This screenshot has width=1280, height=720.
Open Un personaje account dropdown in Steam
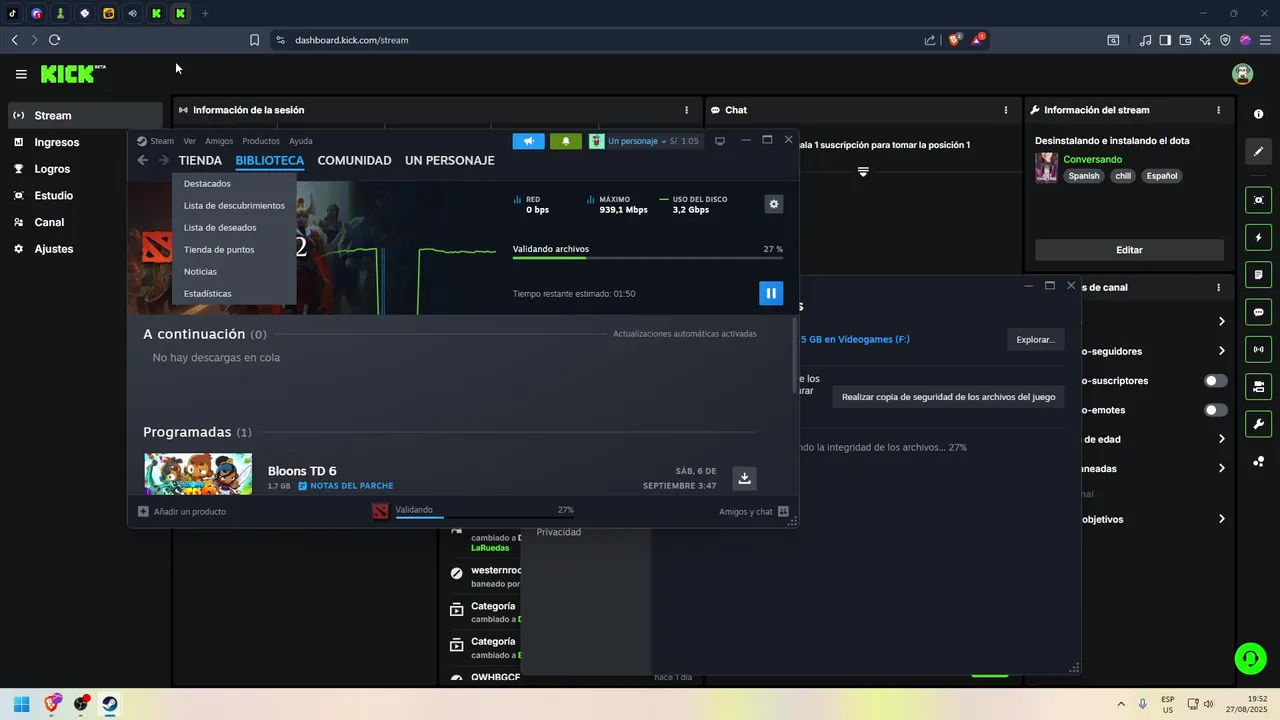[x=637, y=141]
